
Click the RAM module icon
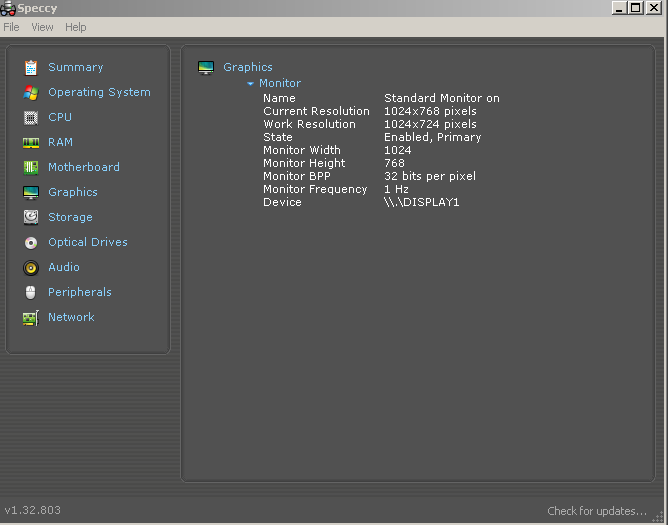(x=31, y=143)
